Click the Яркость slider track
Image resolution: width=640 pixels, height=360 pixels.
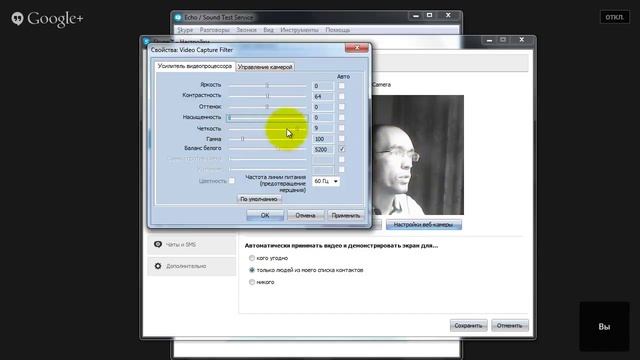267,86
